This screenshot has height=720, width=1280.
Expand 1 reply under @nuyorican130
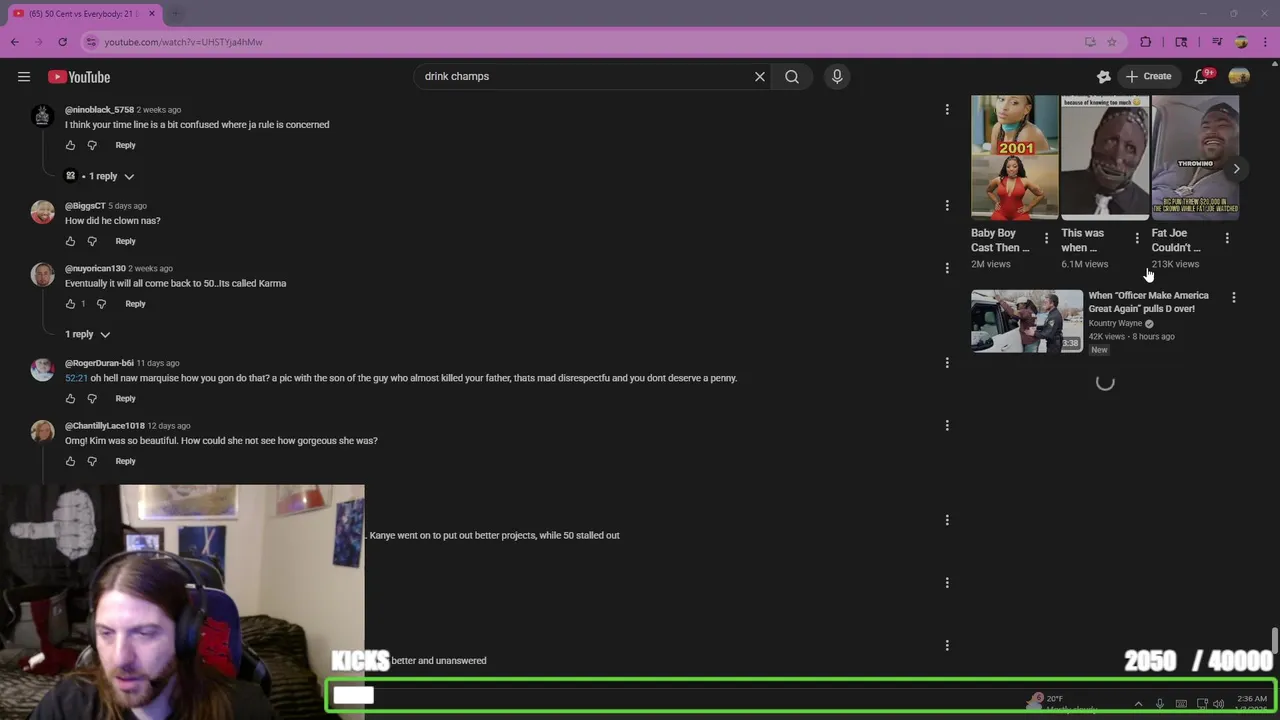click(88, 334)
